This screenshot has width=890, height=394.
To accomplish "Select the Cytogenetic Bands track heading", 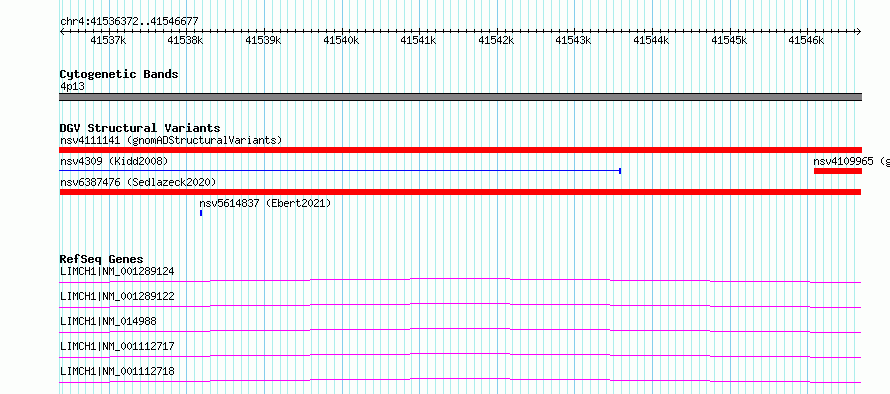I will click(119, 74).
